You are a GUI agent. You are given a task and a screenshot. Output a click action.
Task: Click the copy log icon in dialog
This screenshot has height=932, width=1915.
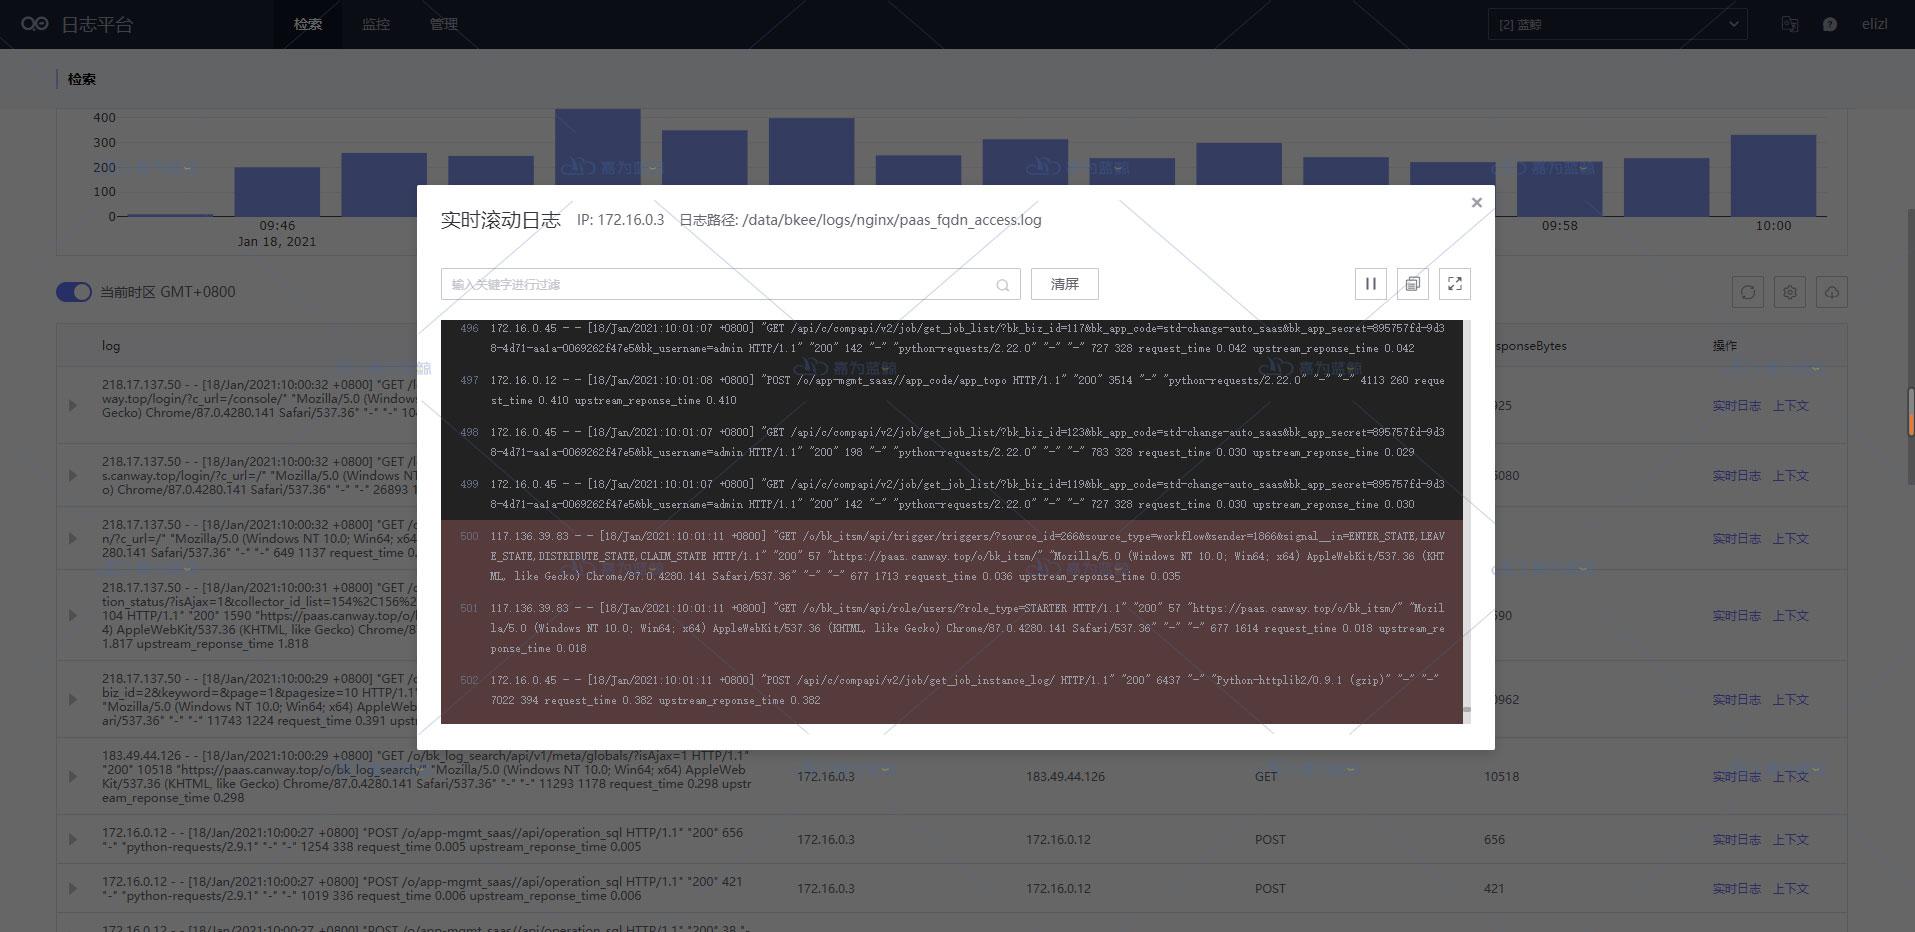(1412, 284)
